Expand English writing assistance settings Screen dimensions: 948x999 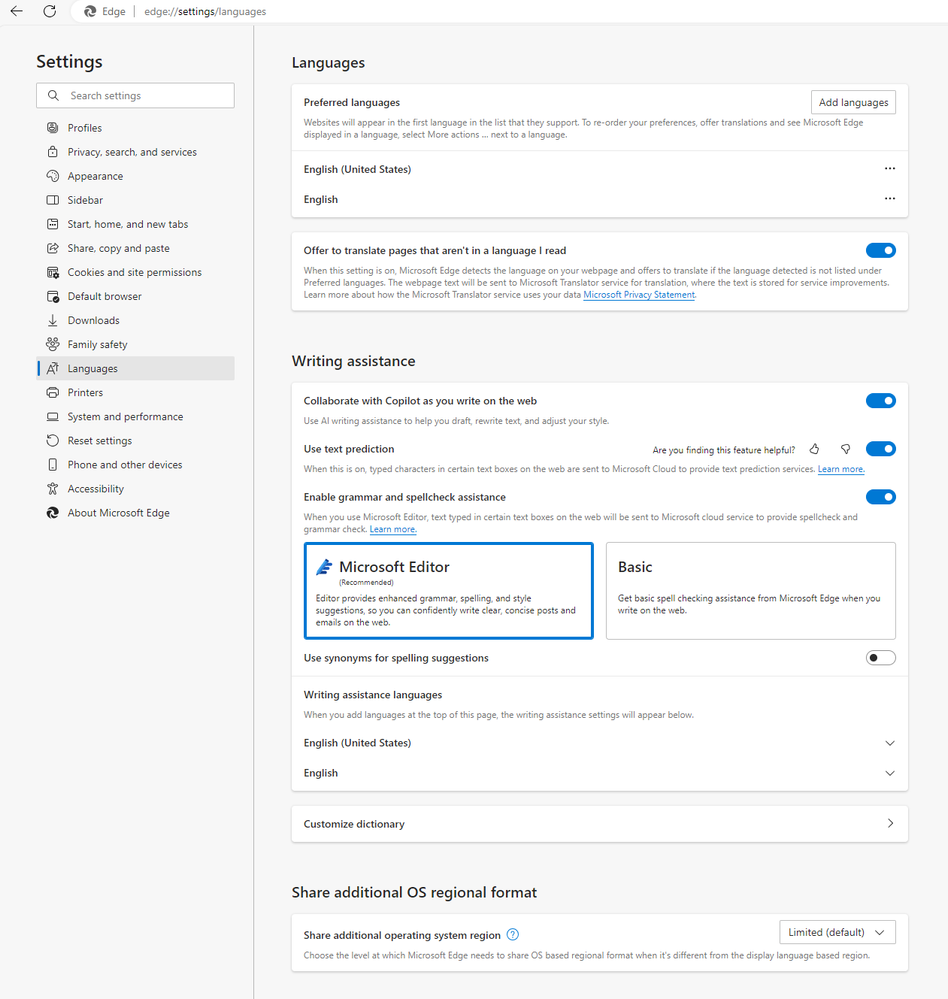tap(890, 773)
